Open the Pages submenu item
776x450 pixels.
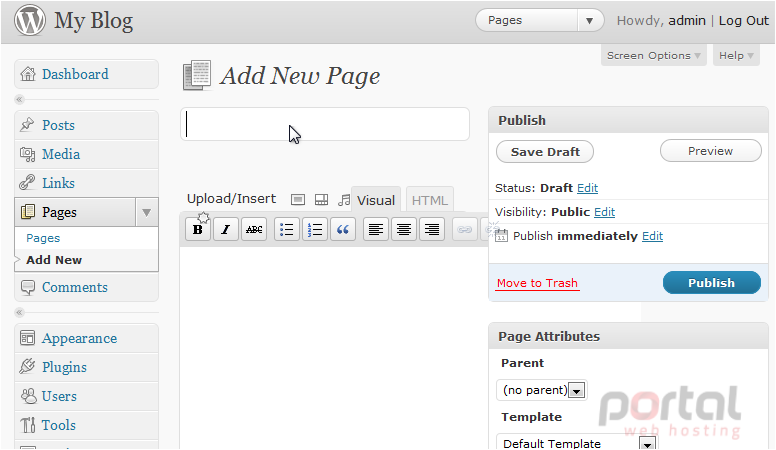43,238
